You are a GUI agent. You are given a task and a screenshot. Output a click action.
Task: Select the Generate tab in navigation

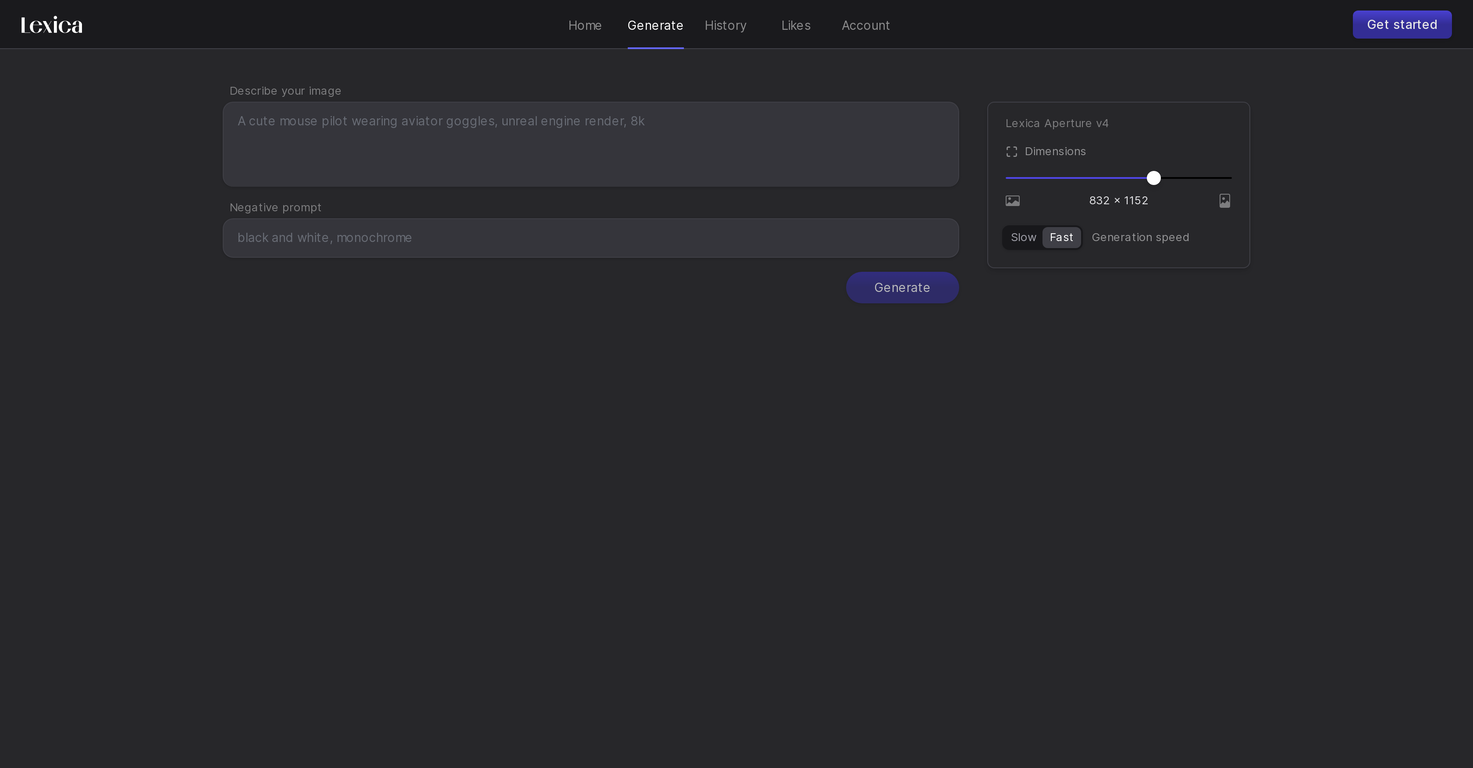tap(655, 25)
